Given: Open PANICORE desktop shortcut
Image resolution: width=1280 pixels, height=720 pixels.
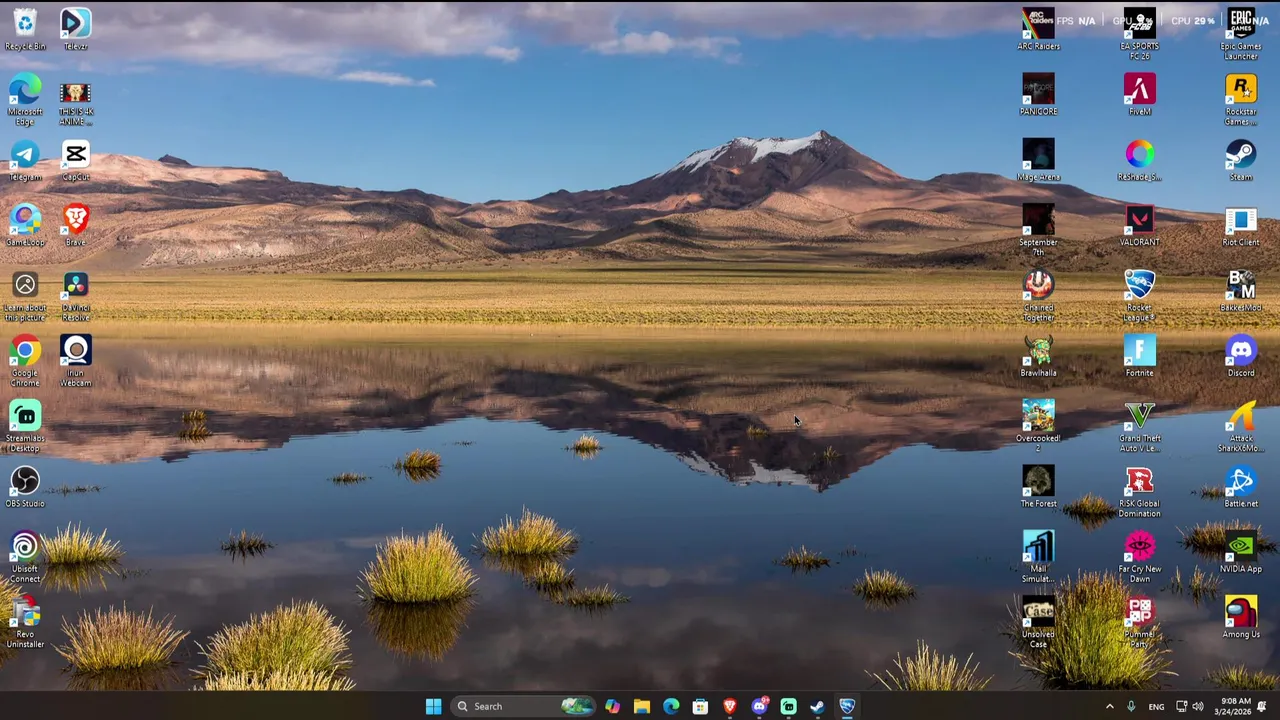Looking at the screenshot, I should (1038, 95).
